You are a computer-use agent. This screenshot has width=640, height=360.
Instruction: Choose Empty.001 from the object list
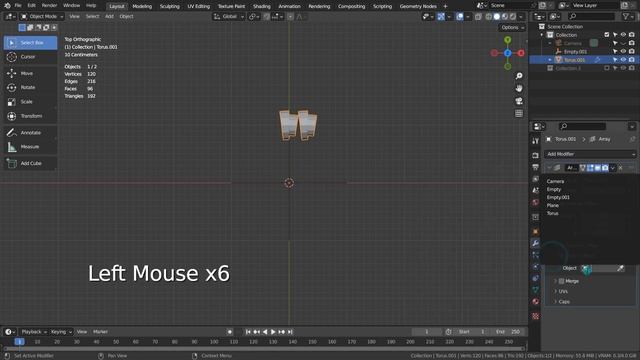[558, 197]
